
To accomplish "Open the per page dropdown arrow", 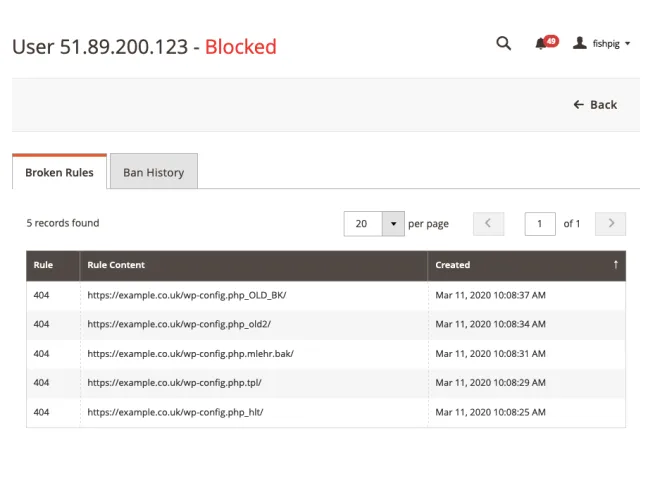I will [393, 224].
